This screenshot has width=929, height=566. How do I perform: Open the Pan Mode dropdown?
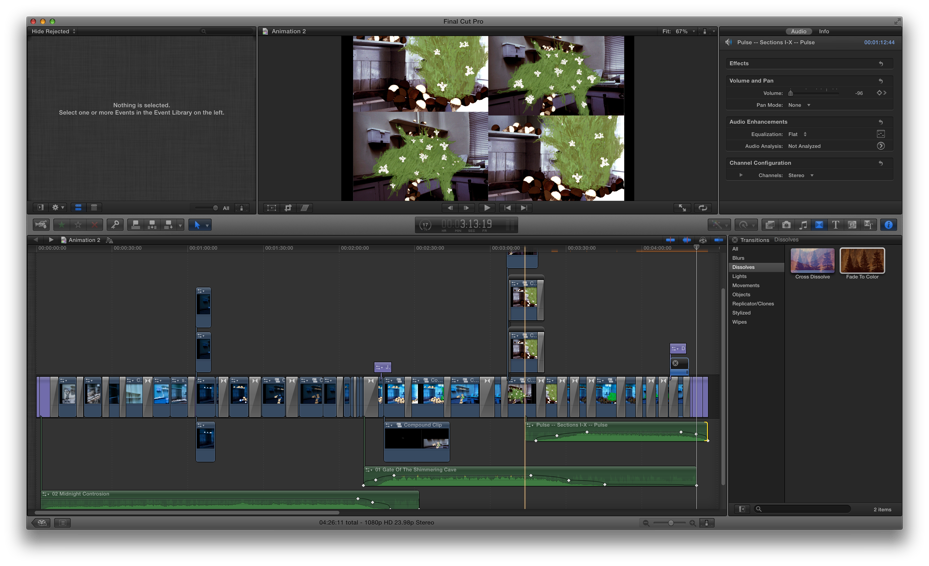pyautogui.click(x=799, y=105)
